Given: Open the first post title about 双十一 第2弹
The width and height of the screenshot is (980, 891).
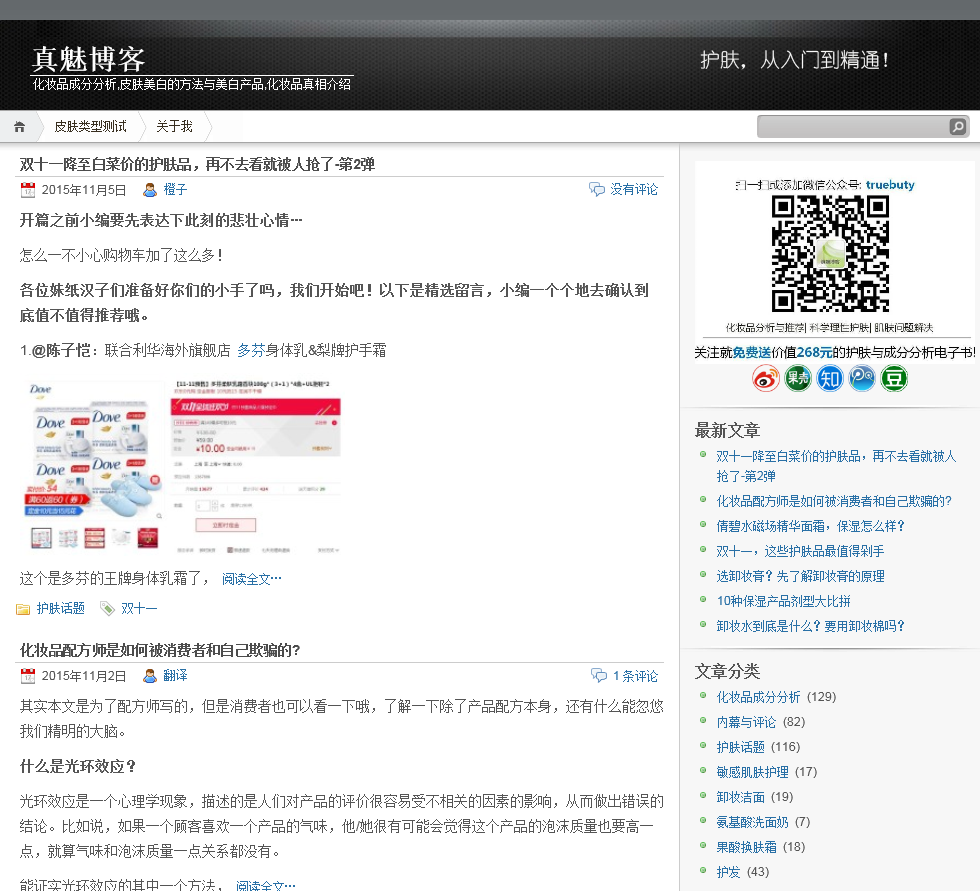Looking at the screenshot, I should coord(197,164).
